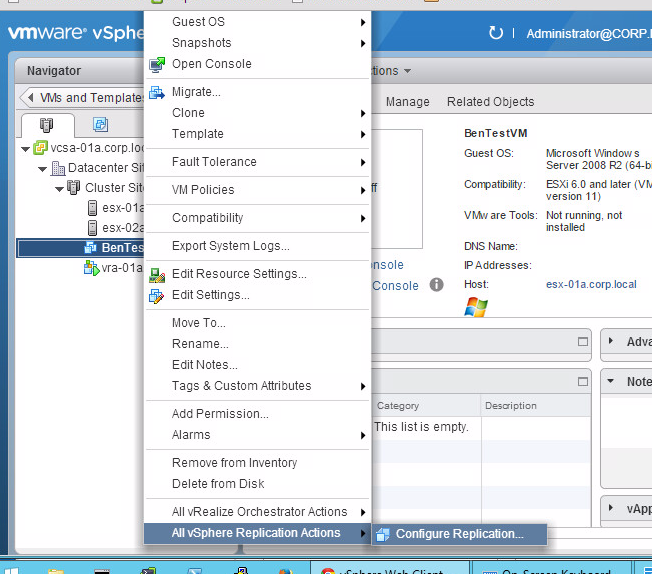Choose Delete from Disk
The width and height of the screenshot is (652, 574).
(x=257, y=484)
